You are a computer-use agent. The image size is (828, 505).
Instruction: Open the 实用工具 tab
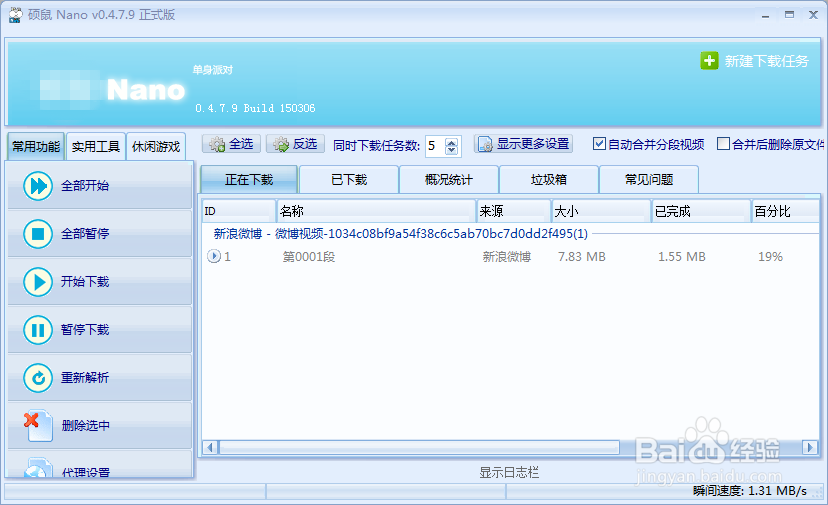[x=96, y=146]
